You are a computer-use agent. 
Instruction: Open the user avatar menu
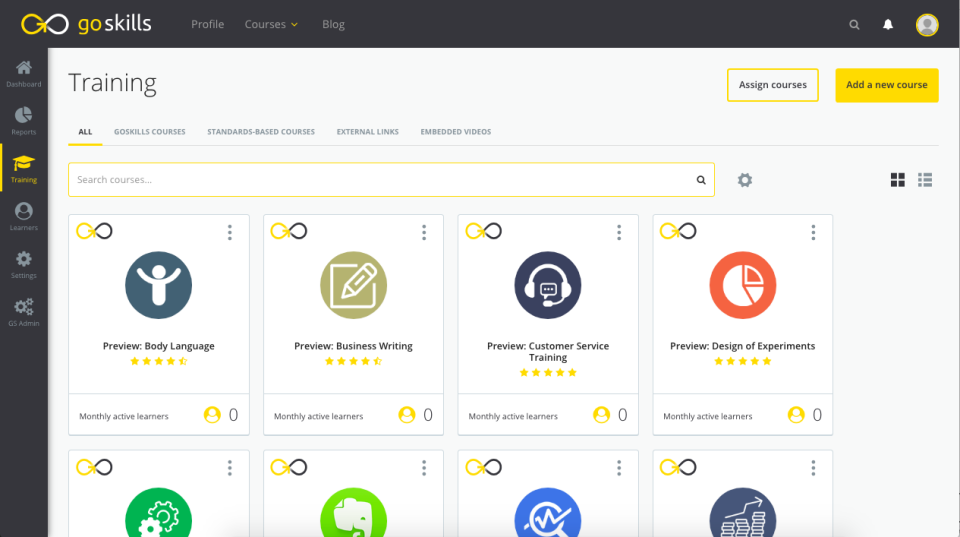click(x=927, y=24)
